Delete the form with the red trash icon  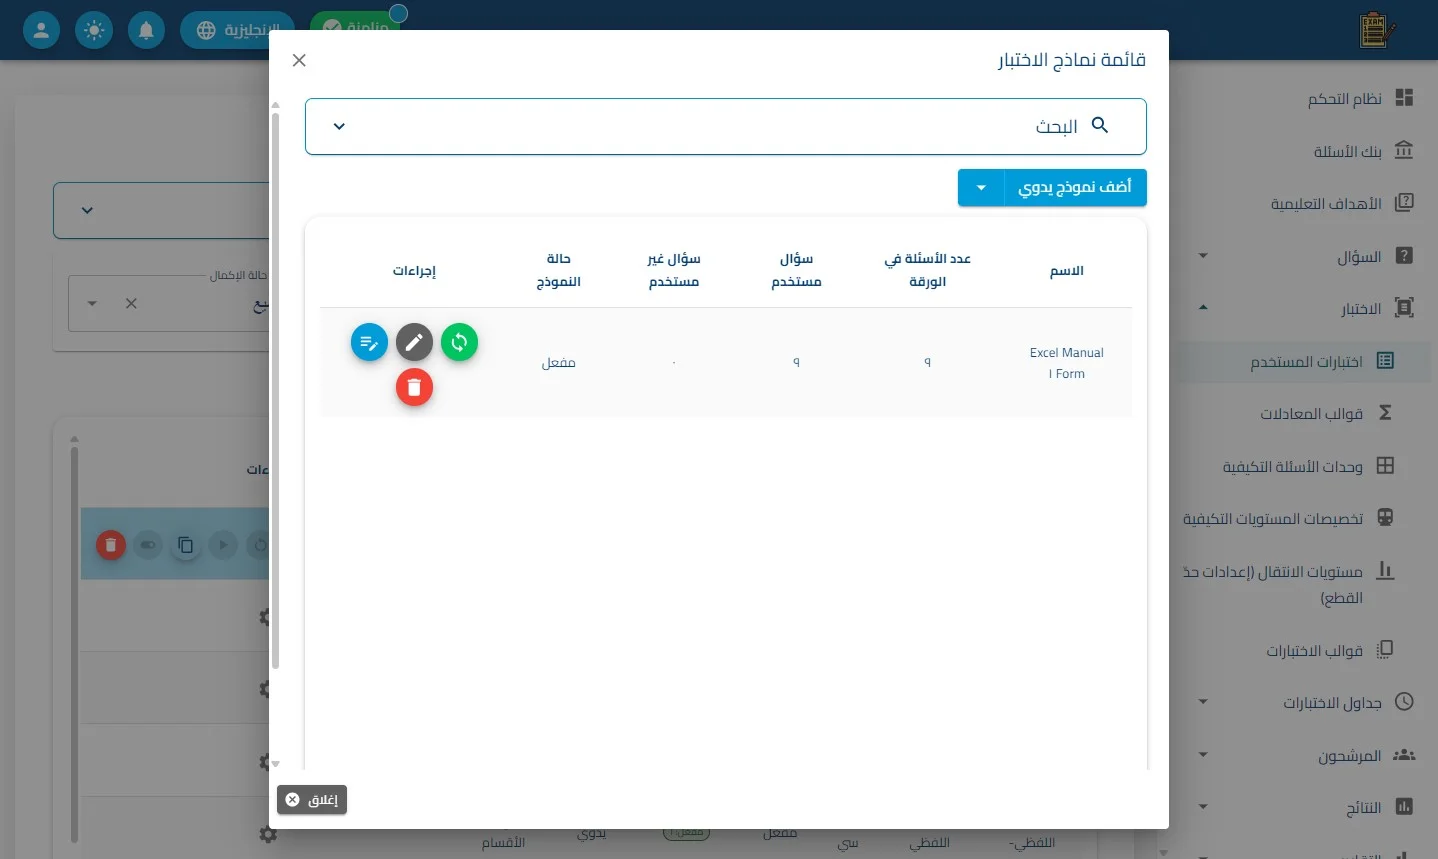tap(414, 387)
